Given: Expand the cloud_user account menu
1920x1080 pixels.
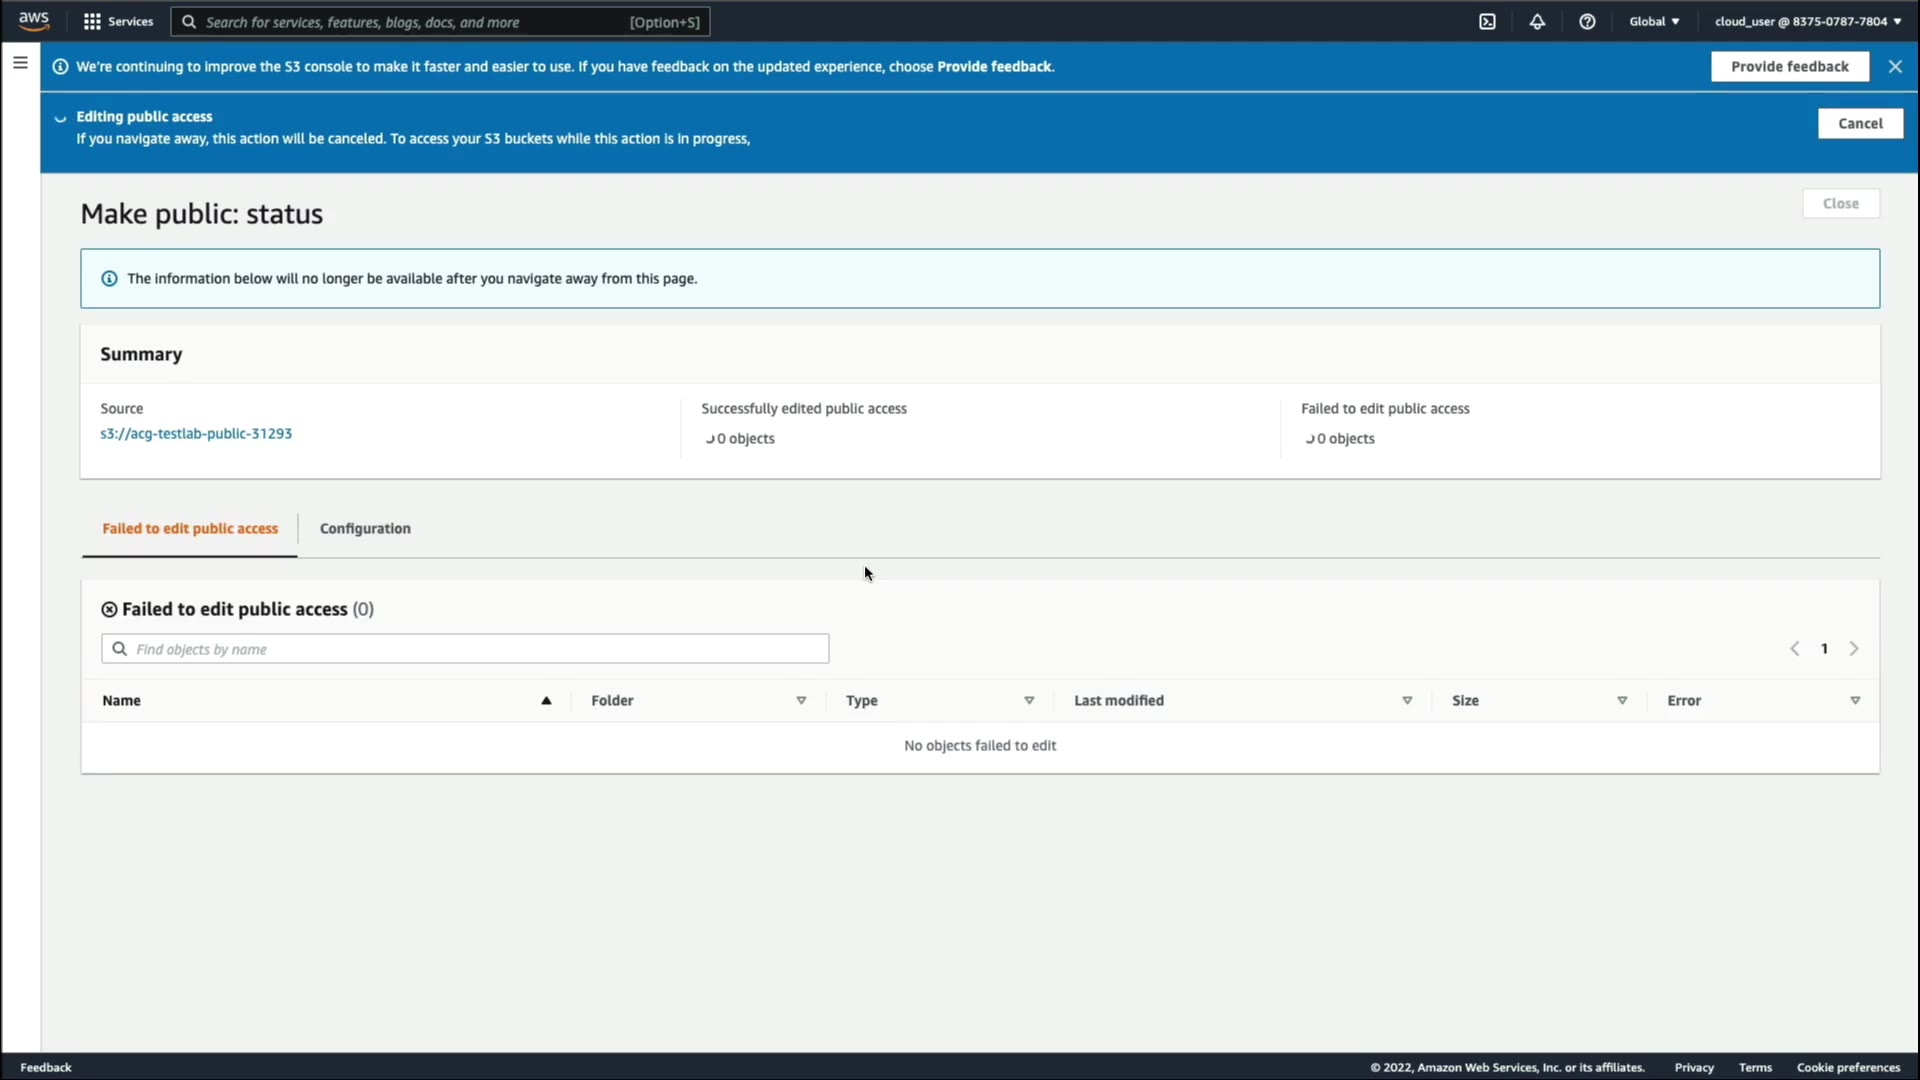Looking at the screenshot, I should coord(1807,22).
